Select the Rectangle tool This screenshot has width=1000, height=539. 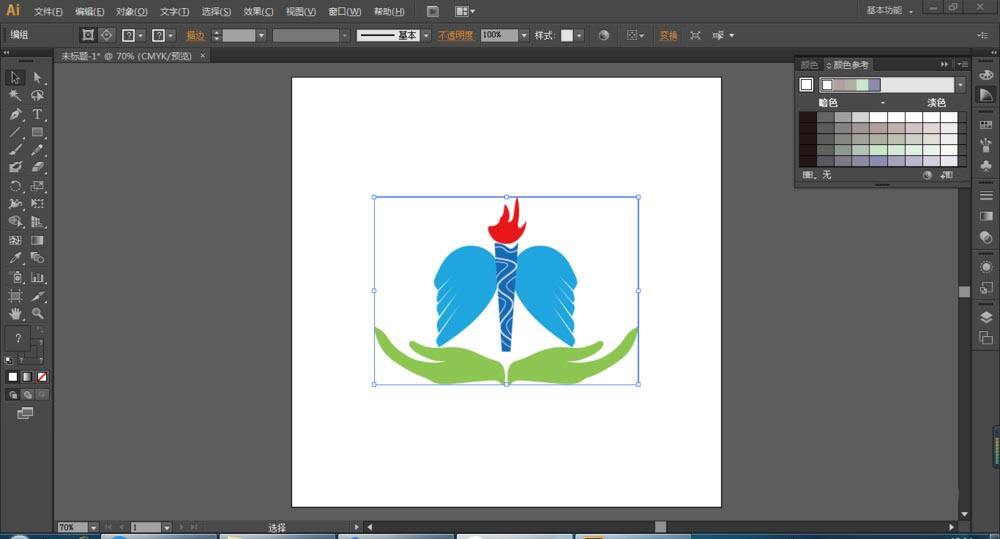pos(37,132)
